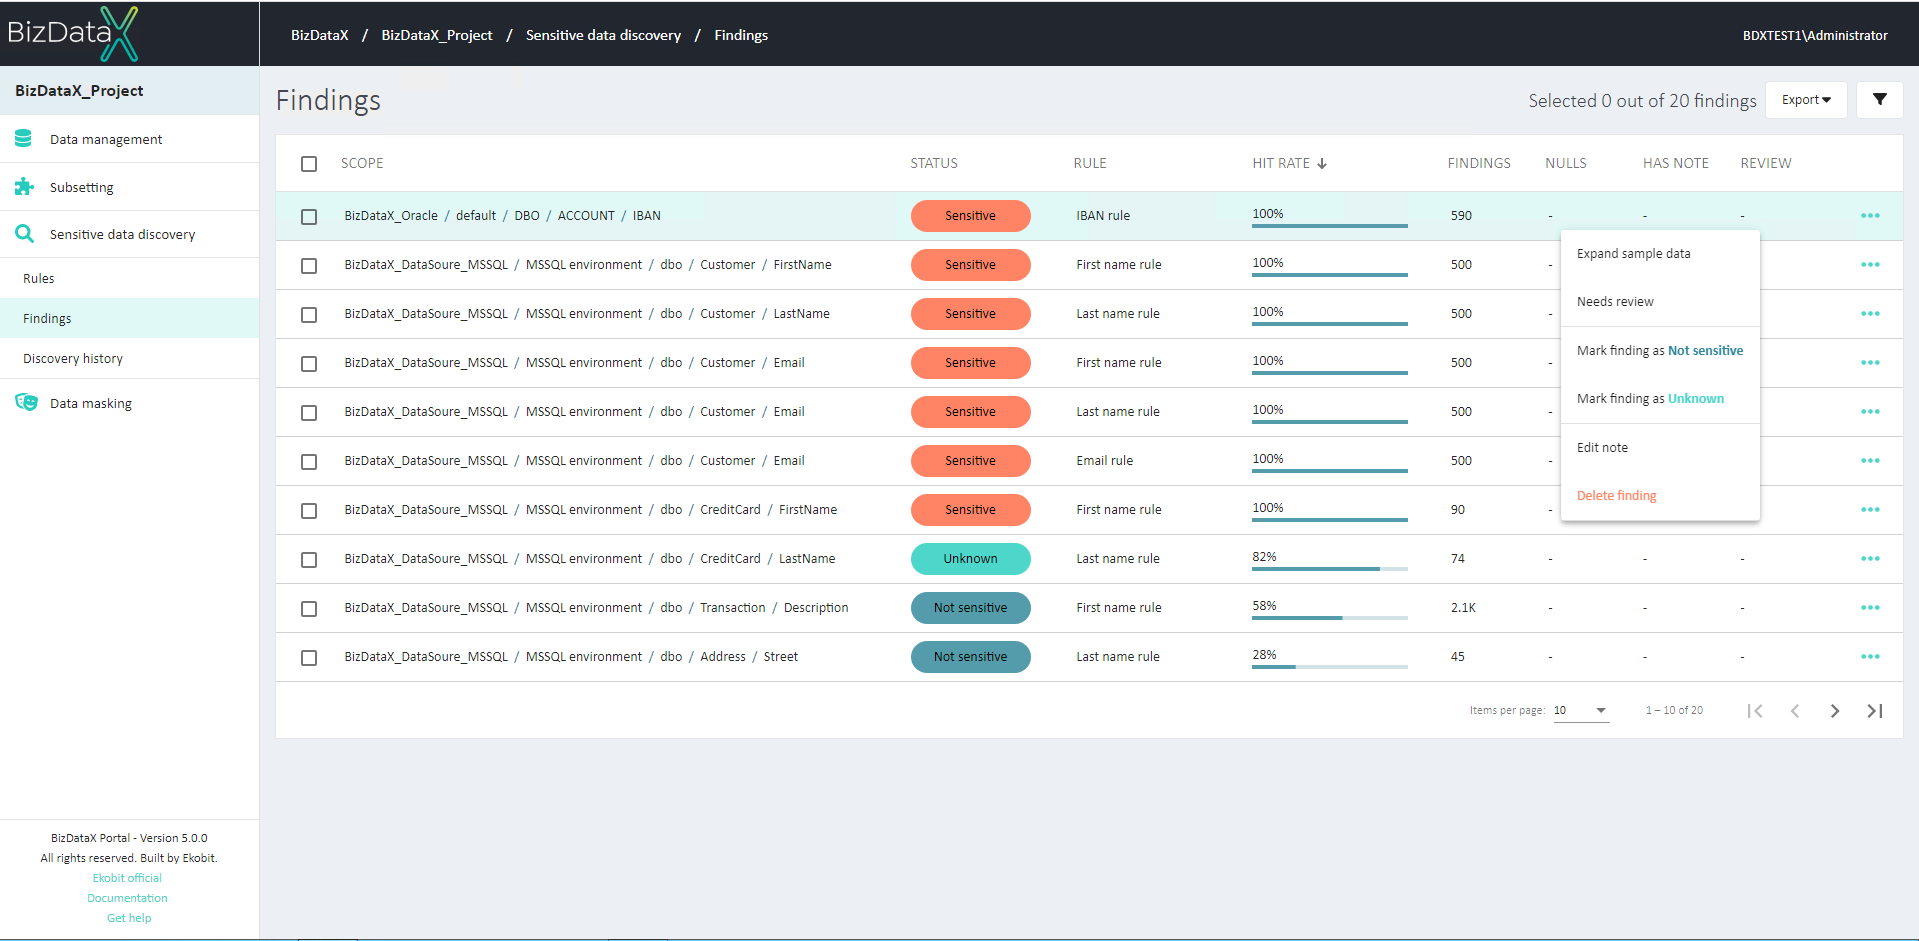This screenshot has height=941, width=1919.
Task: Click the Unknown status badge
Action: coord(970,559)
